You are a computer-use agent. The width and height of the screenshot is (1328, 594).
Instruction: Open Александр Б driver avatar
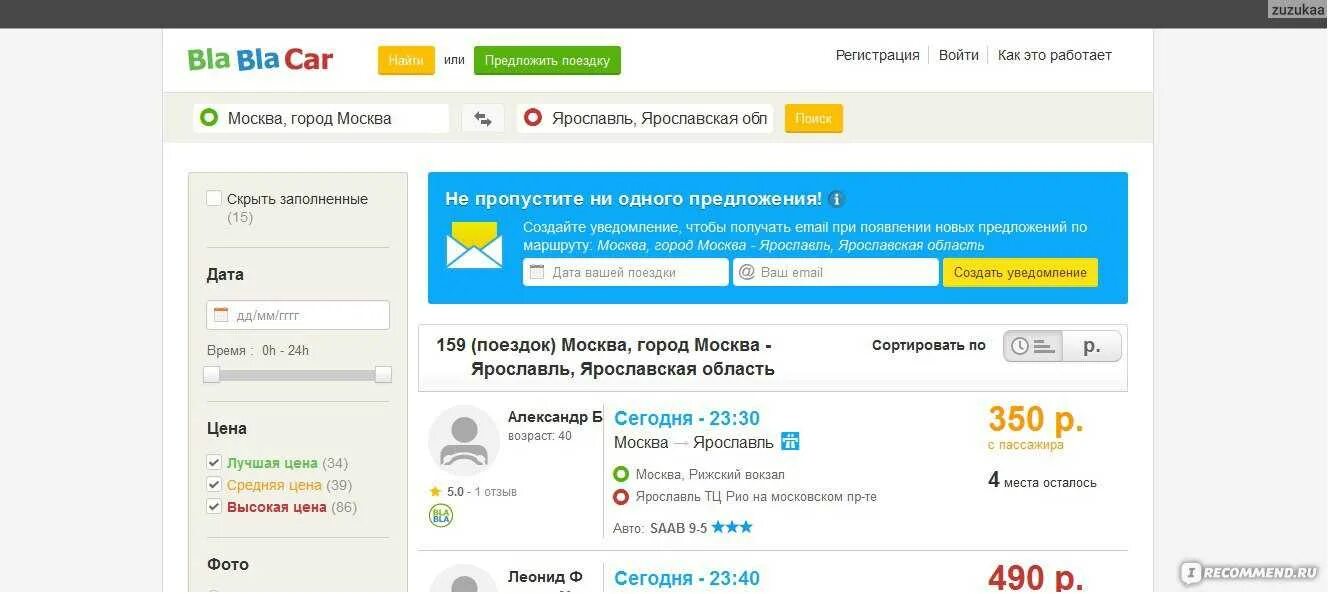point(464,440)
